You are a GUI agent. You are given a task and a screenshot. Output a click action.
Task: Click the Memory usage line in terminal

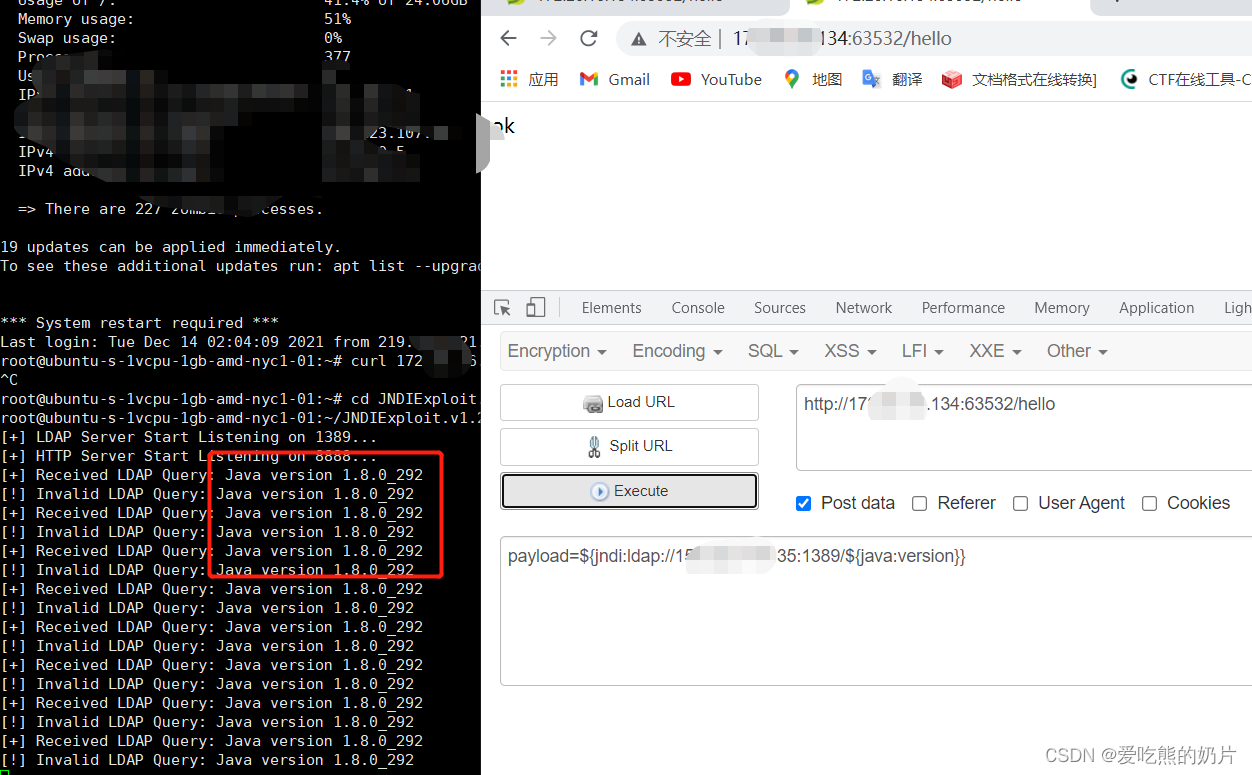184,19
